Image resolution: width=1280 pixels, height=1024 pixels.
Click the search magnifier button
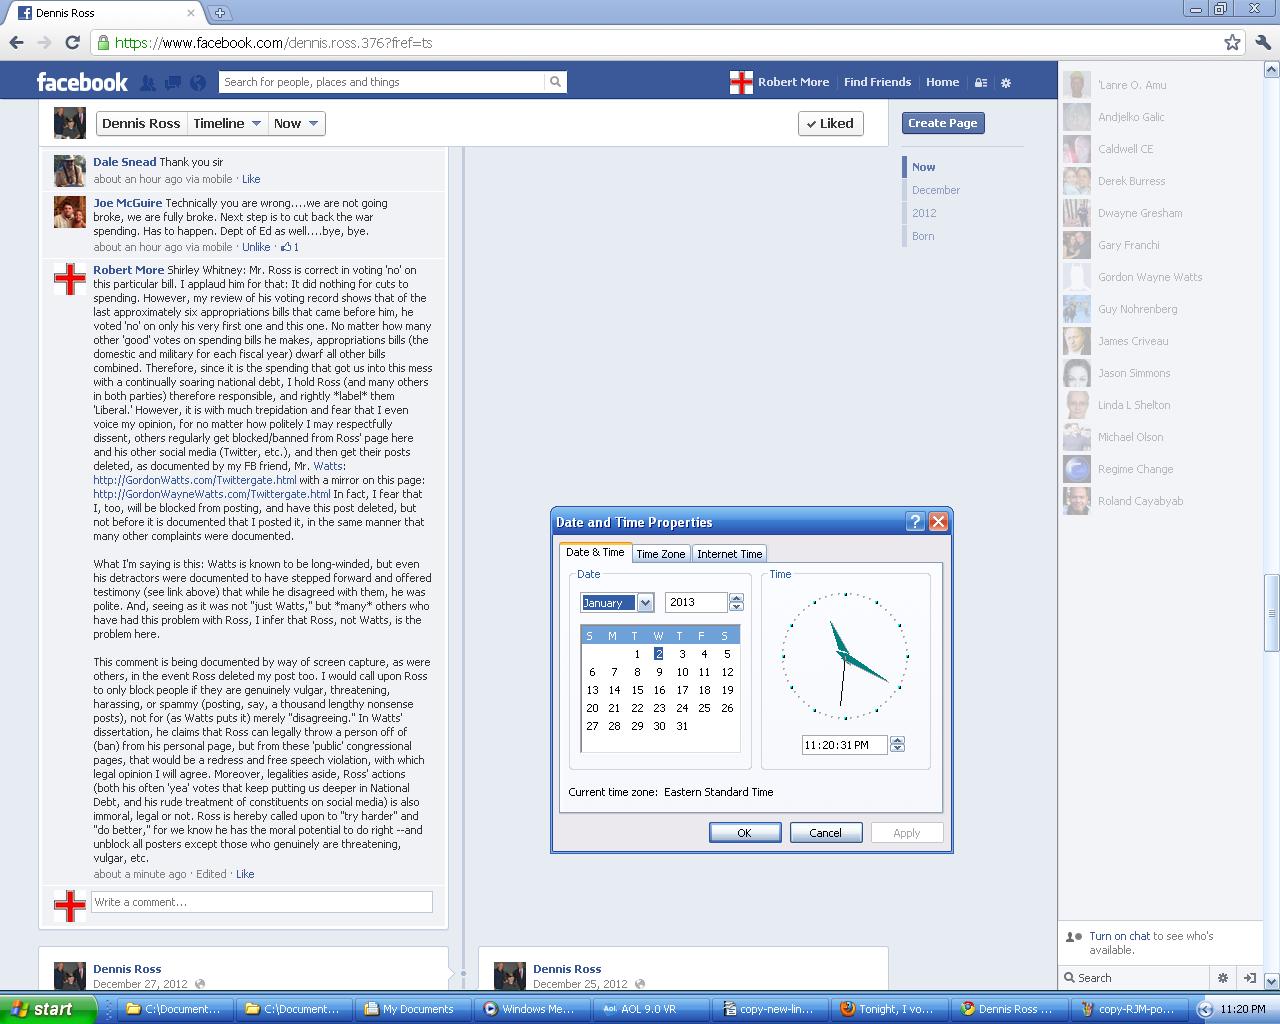coord(555,82)
